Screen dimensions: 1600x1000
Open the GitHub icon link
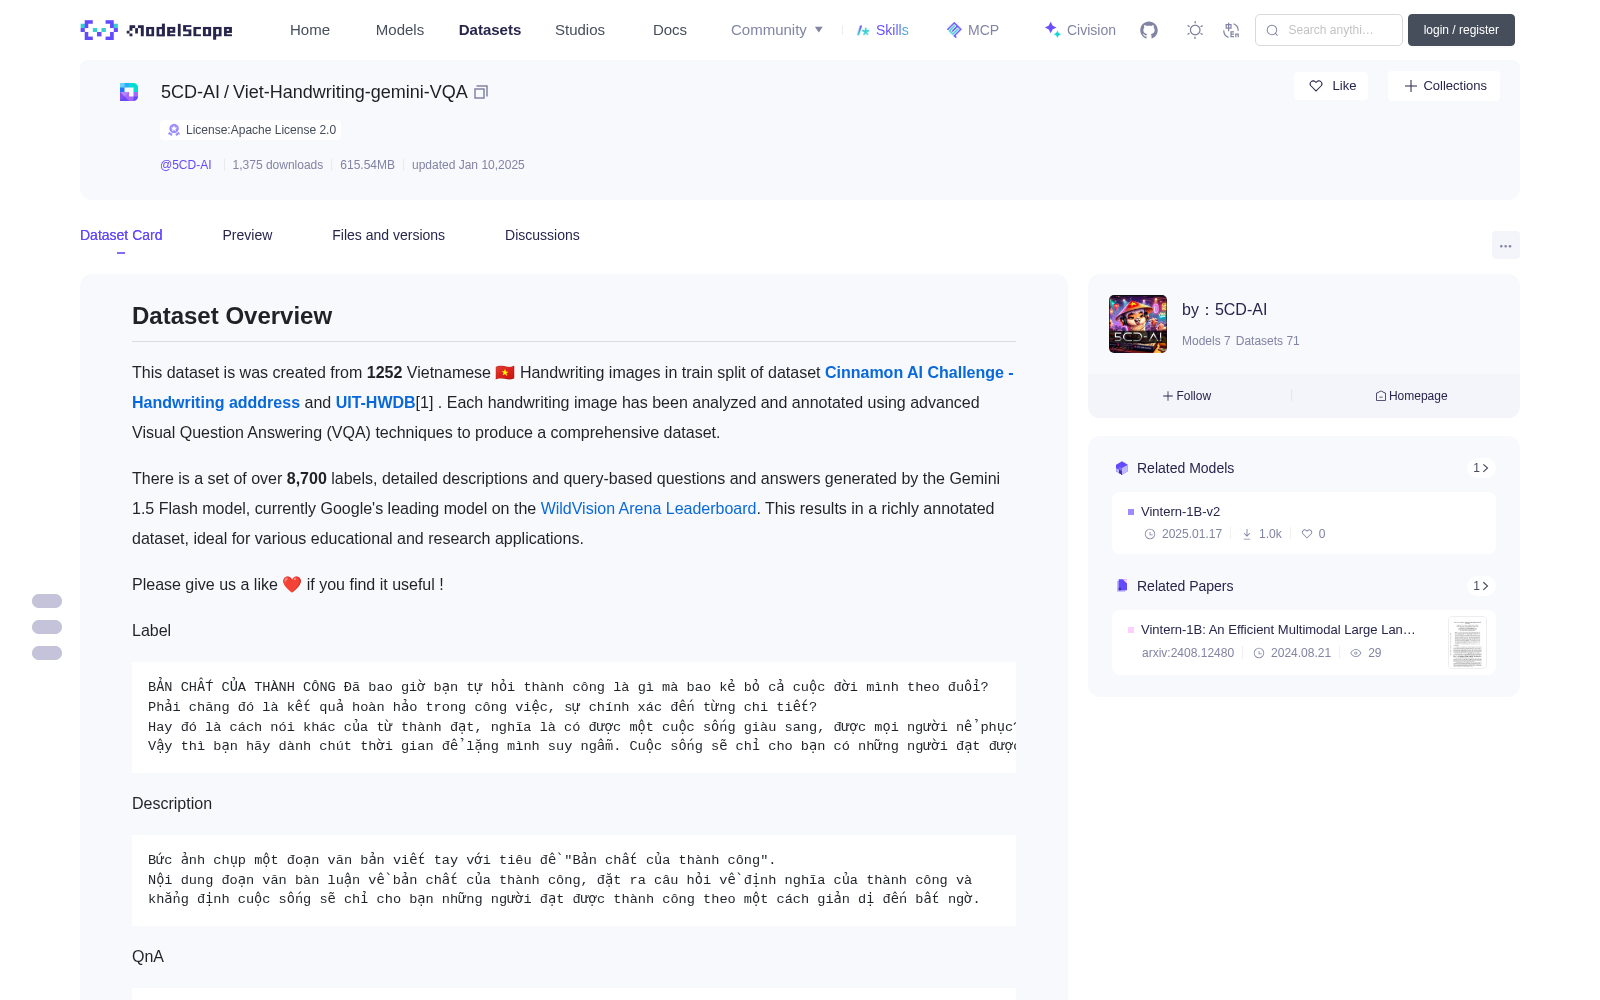pos(1149,30)
